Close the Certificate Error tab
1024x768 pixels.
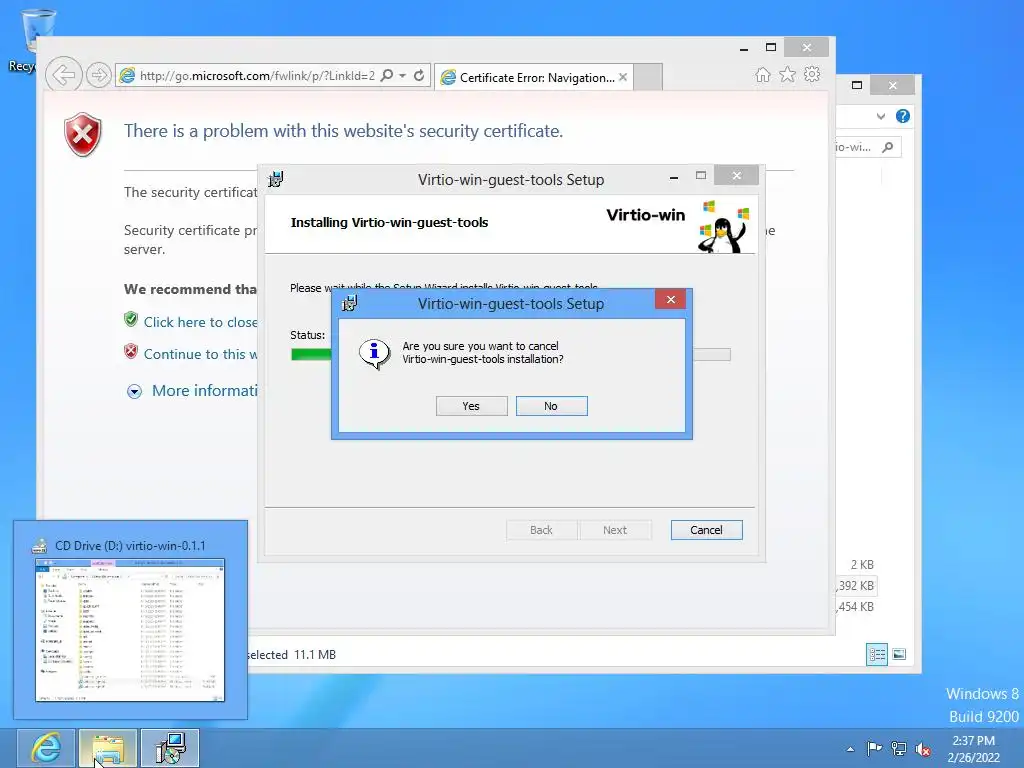pos(623,77)
